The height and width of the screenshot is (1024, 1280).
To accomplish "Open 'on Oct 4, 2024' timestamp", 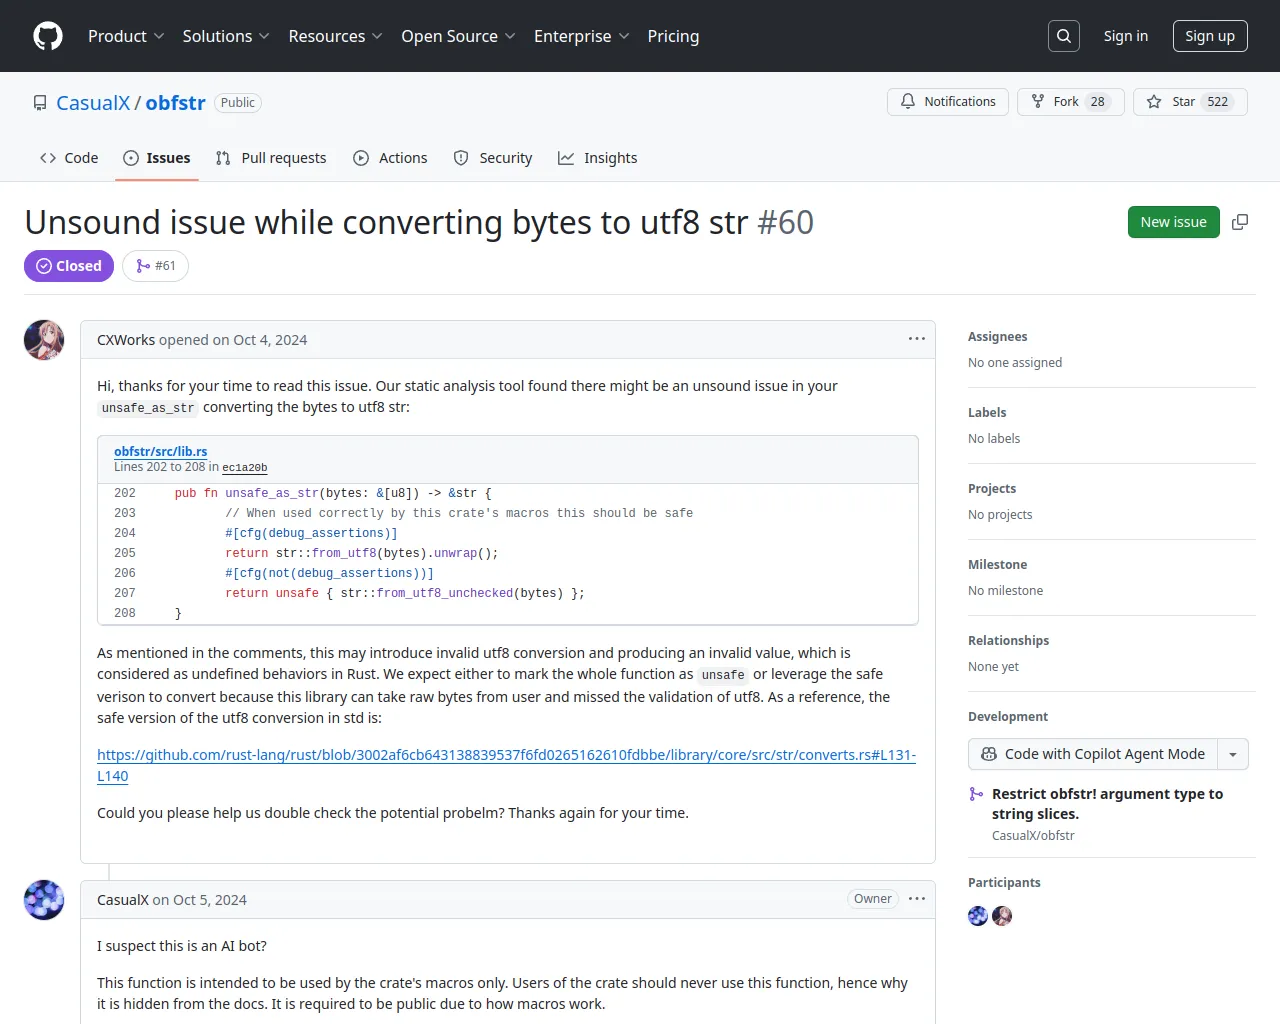I will tap(260, 340).
